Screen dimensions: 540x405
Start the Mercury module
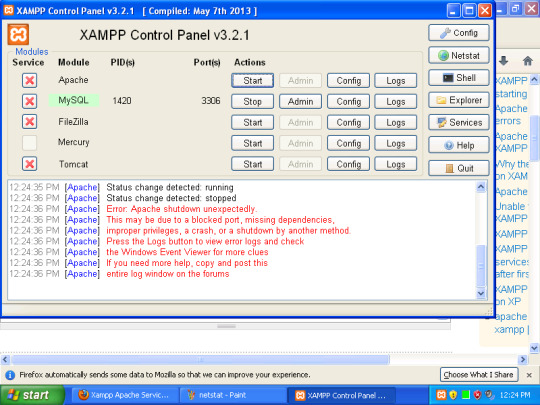point(252,143)
